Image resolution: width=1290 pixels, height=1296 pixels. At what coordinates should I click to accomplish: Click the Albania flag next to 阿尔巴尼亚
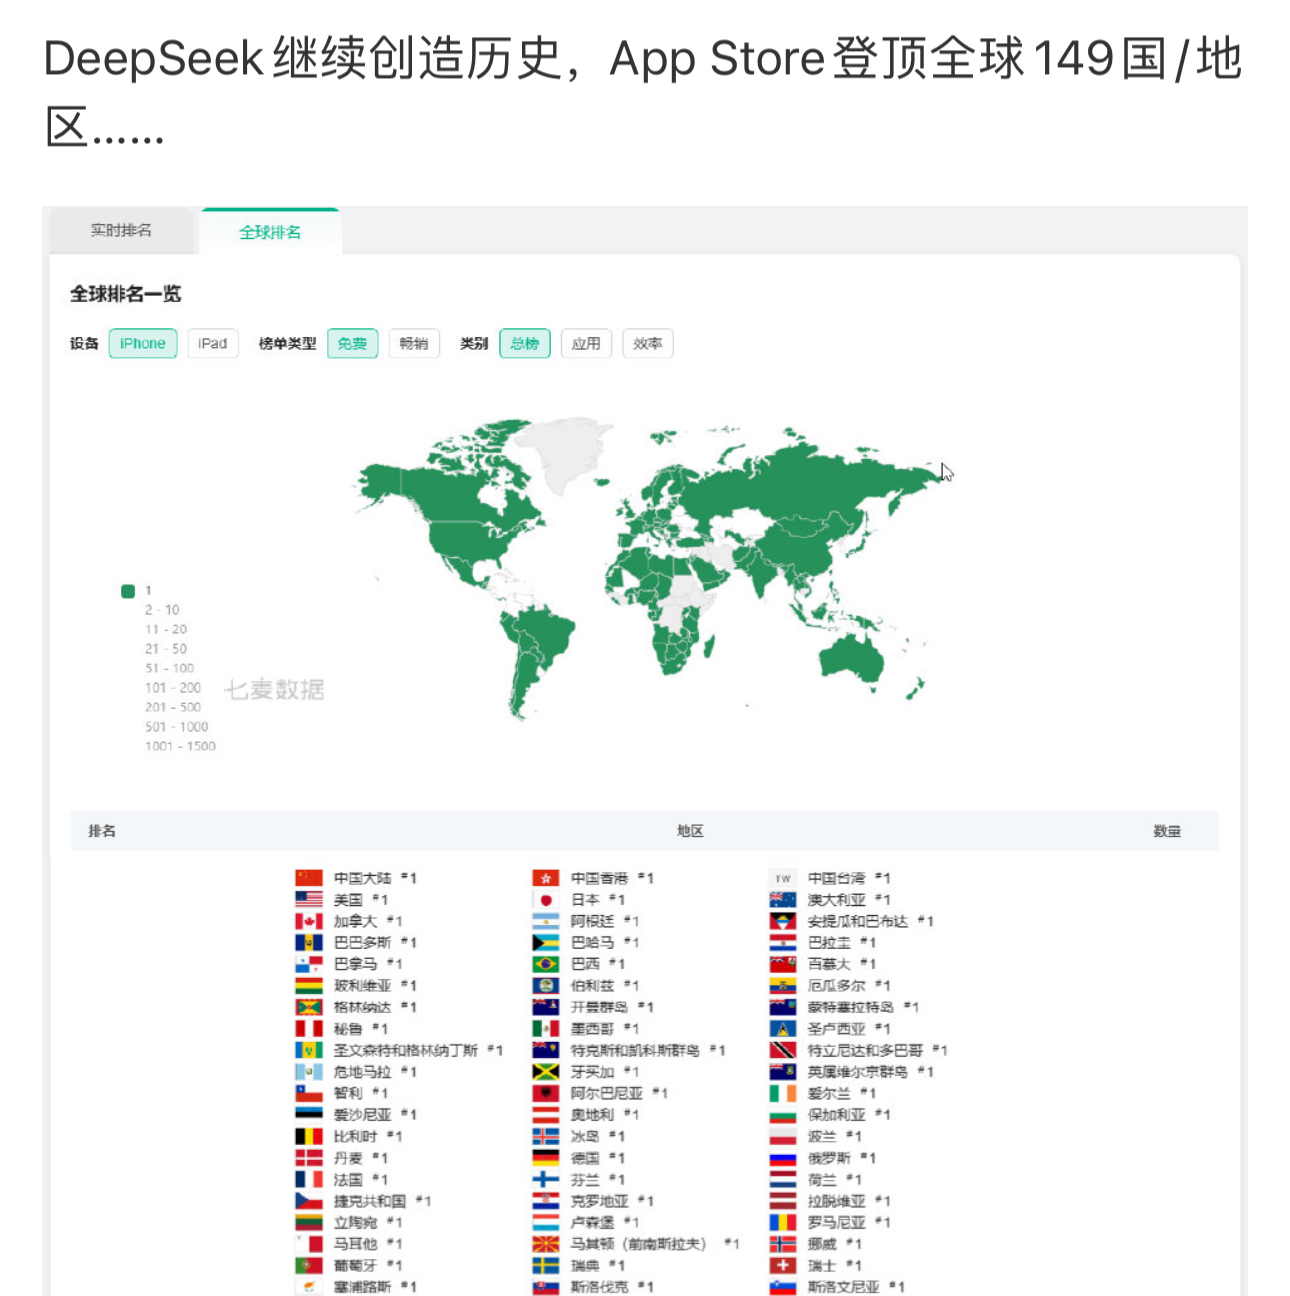pos(546,1093)
